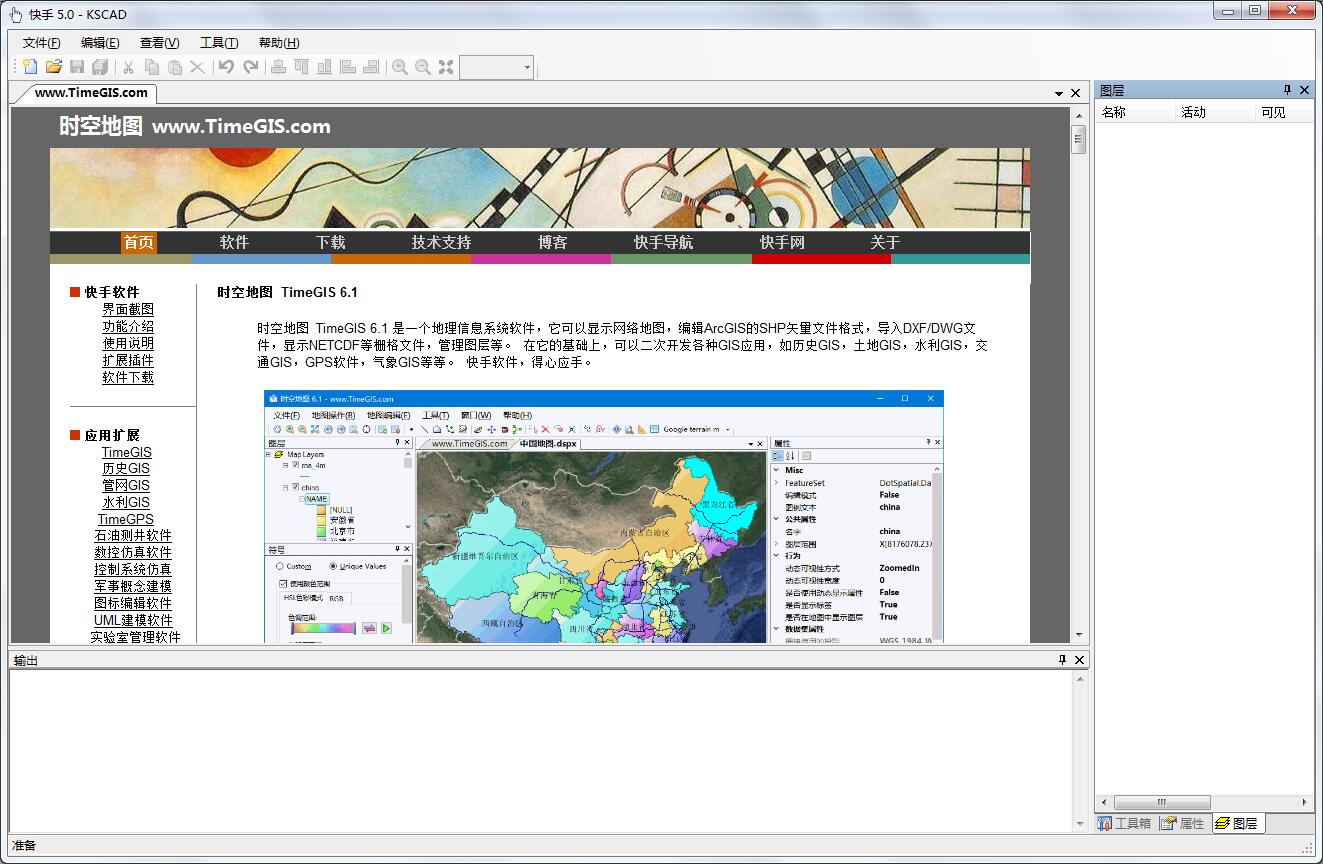
Task: Switch to the 工具箱 panel tab
Action: click(x=1124, y=823)
